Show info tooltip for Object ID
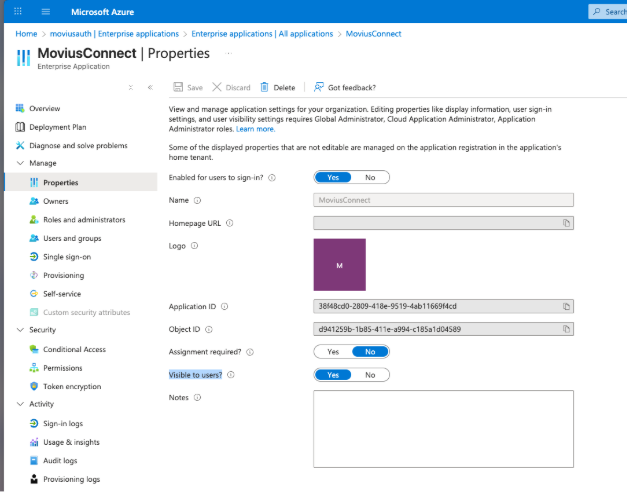Image resolution: width=627 pixels, height=492 pixels. tap(209, 330)
